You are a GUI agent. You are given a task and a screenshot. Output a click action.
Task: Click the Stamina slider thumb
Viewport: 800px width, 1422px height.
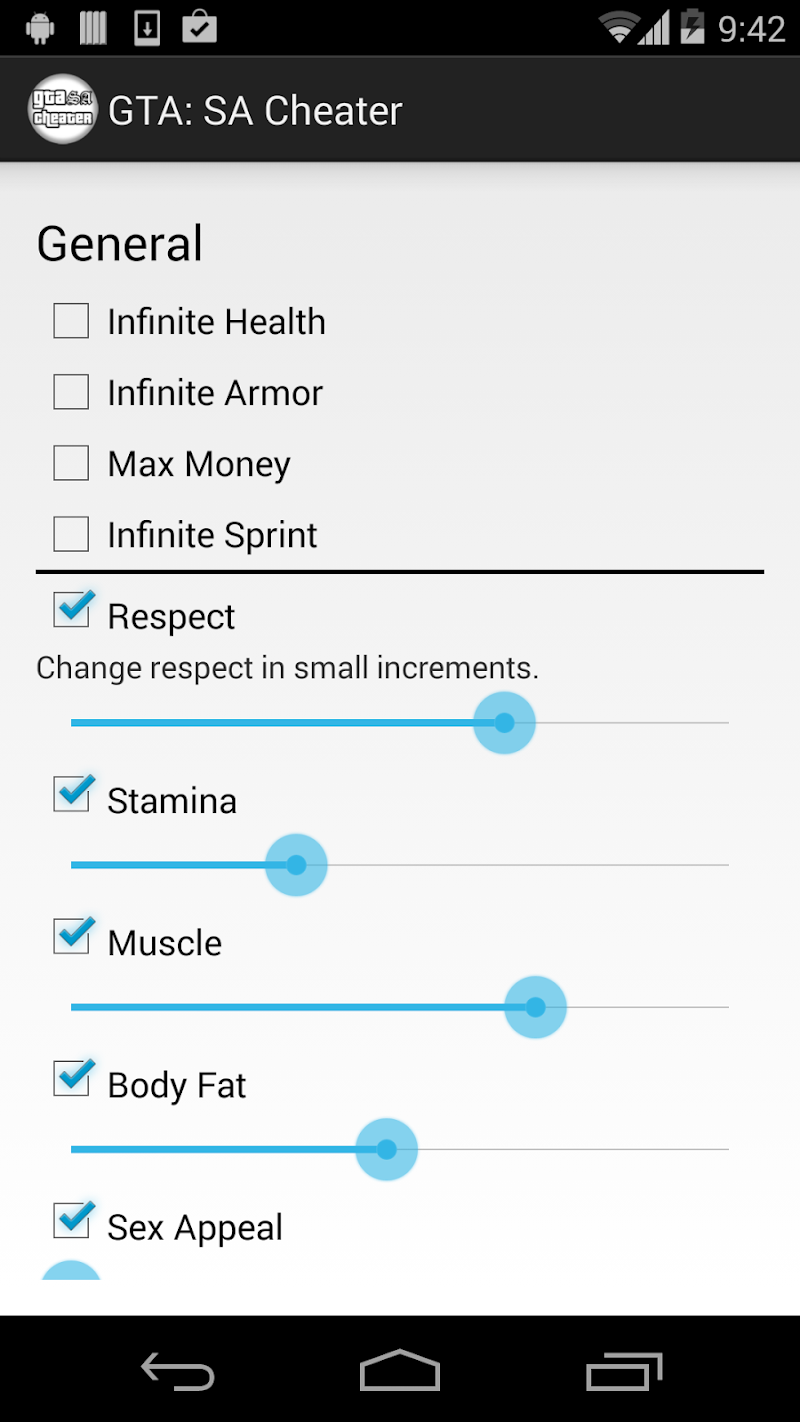[296, 865]
